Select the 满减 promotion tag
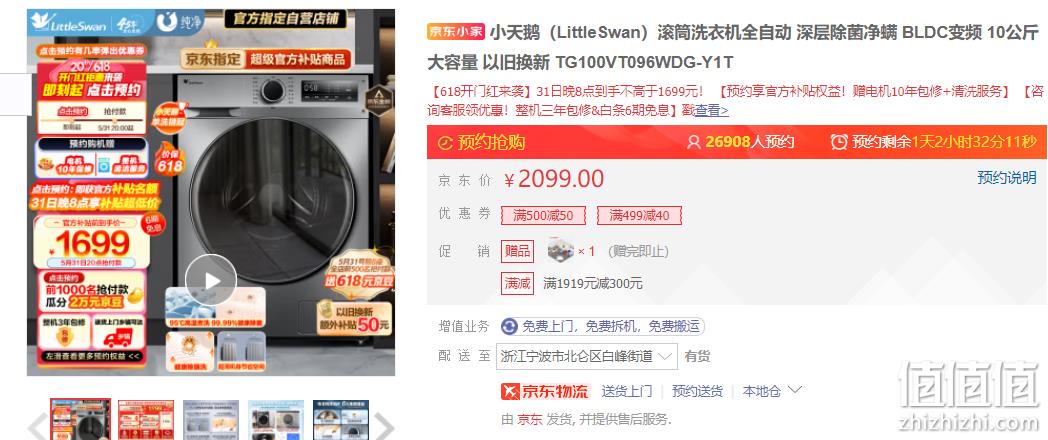 click(518, 284)
